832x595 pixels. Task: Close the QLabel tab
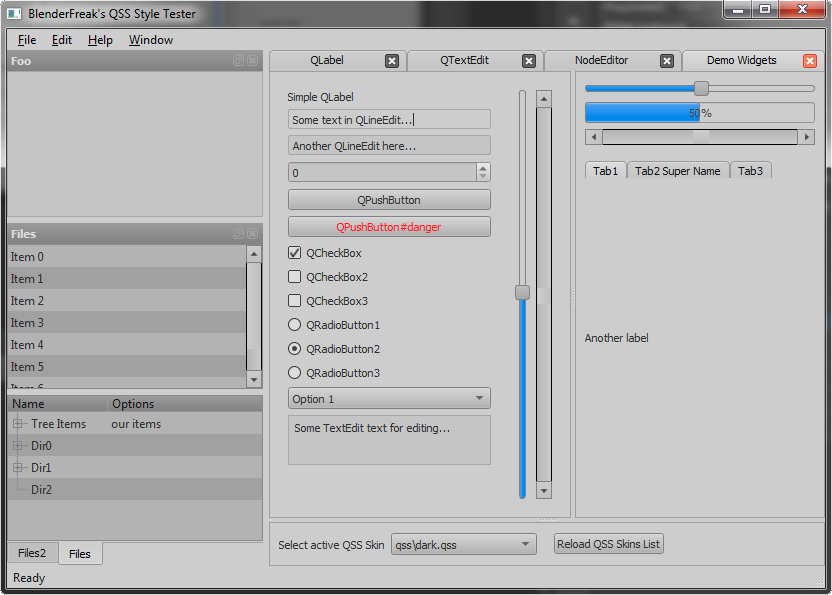point(392,61)
